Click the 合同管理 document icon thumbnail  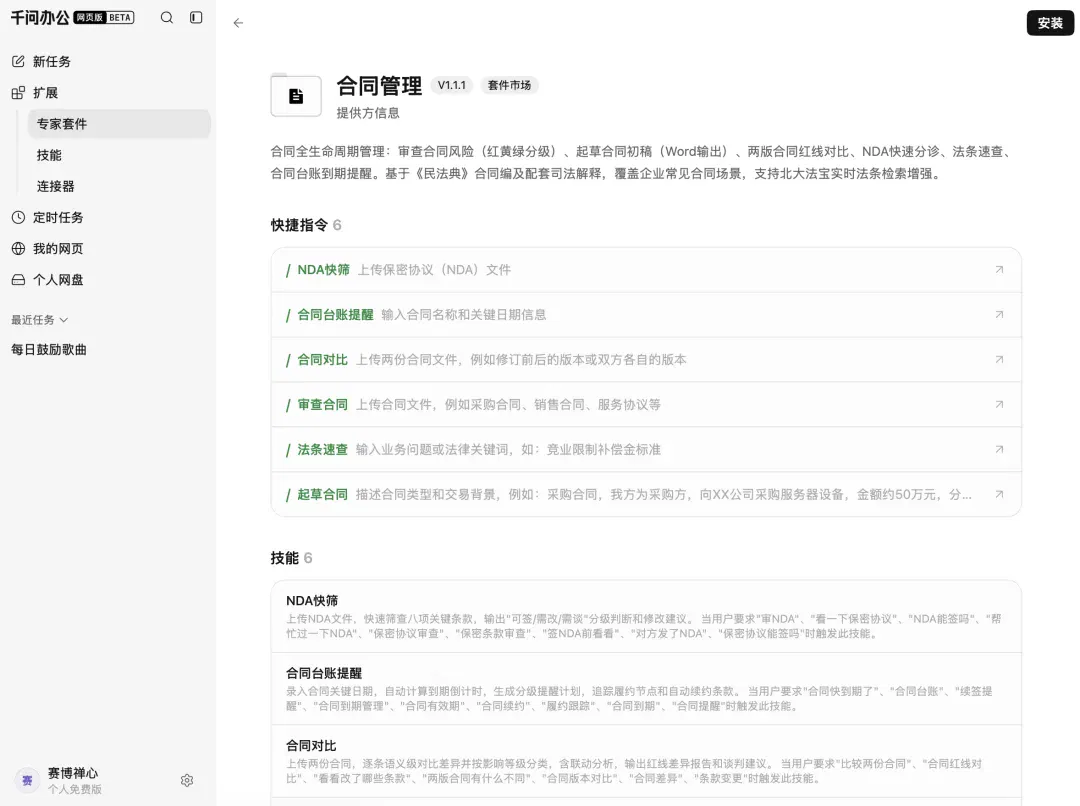tap(296, 96)
